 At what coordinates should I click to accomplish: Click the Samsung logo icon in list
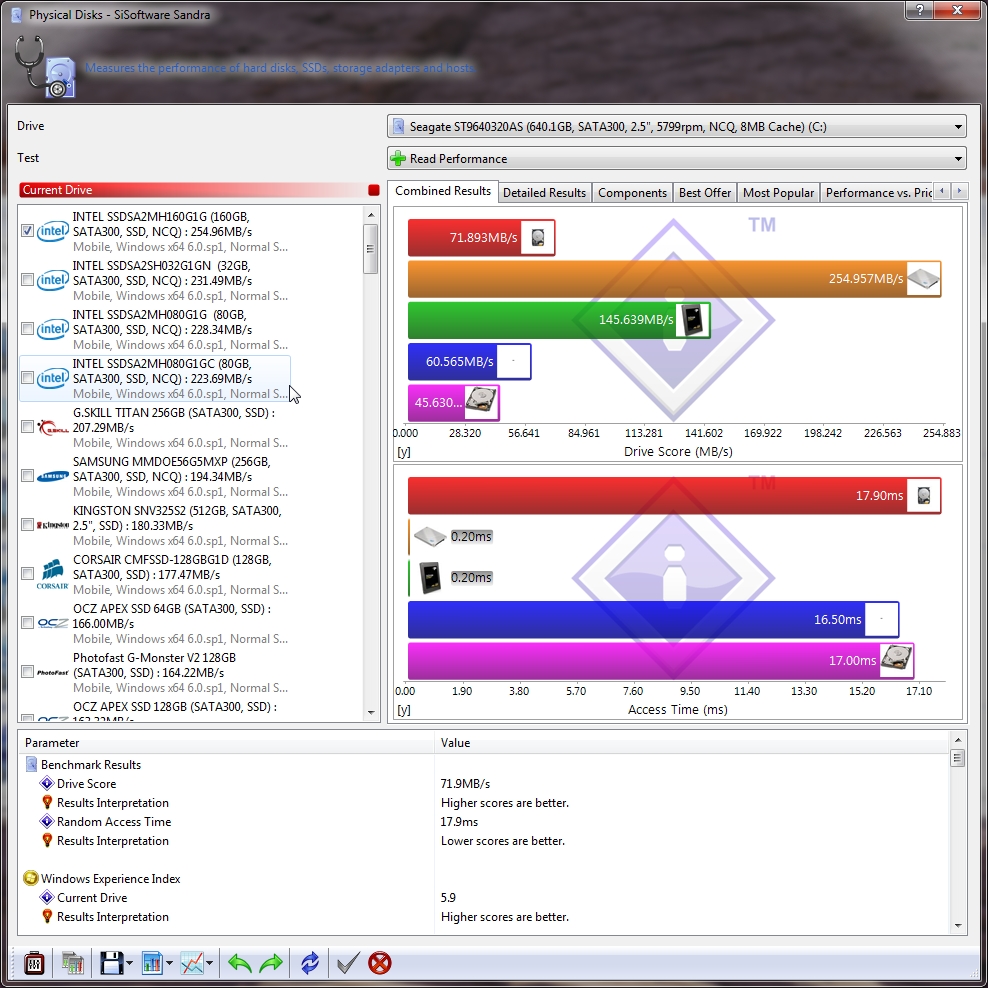[53, 476]
